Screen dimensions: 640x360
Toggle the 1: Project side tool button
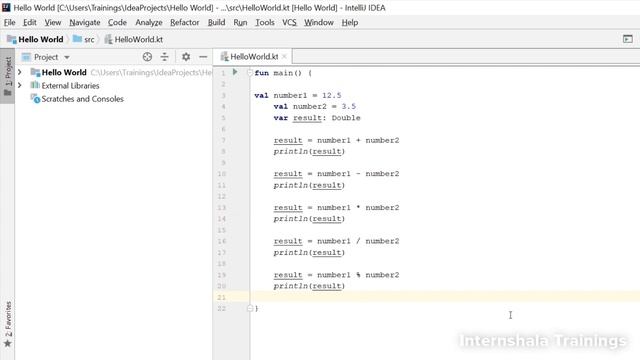tap(7, 76)
